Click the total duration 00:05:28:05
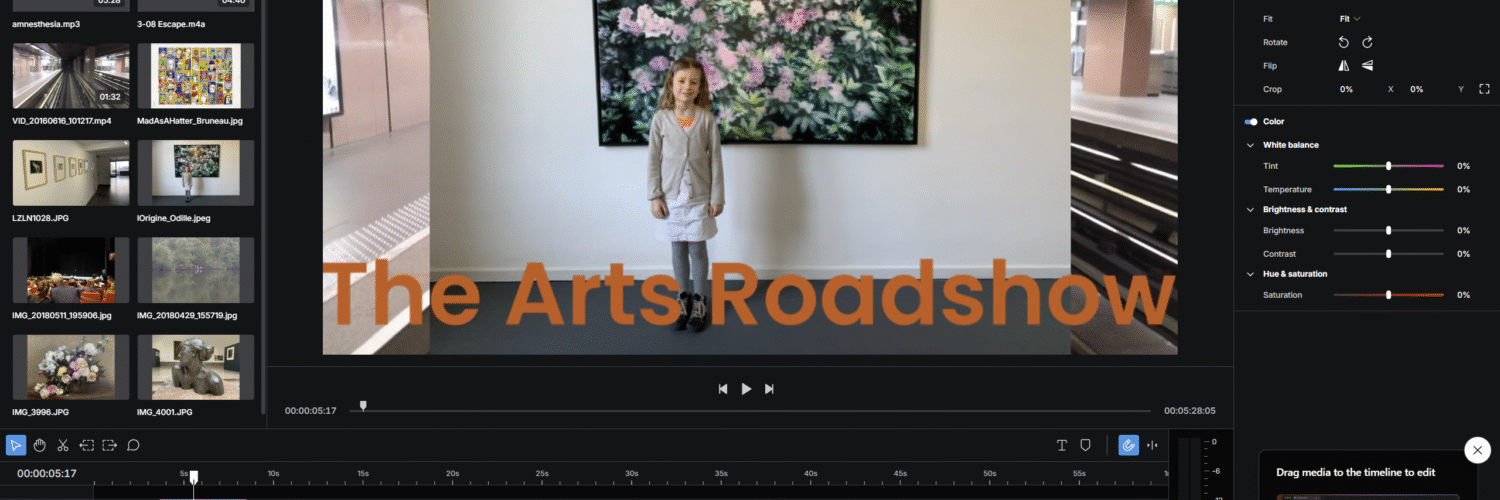 click(x=1189, y=411)
